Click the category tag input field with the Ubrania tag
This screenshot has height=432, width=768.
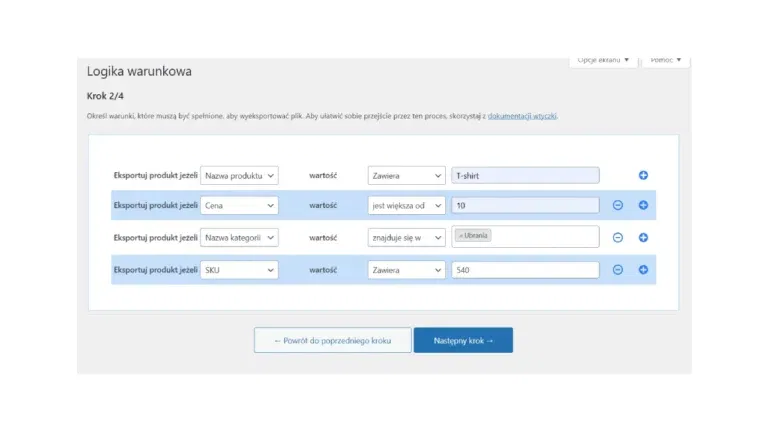525,237
